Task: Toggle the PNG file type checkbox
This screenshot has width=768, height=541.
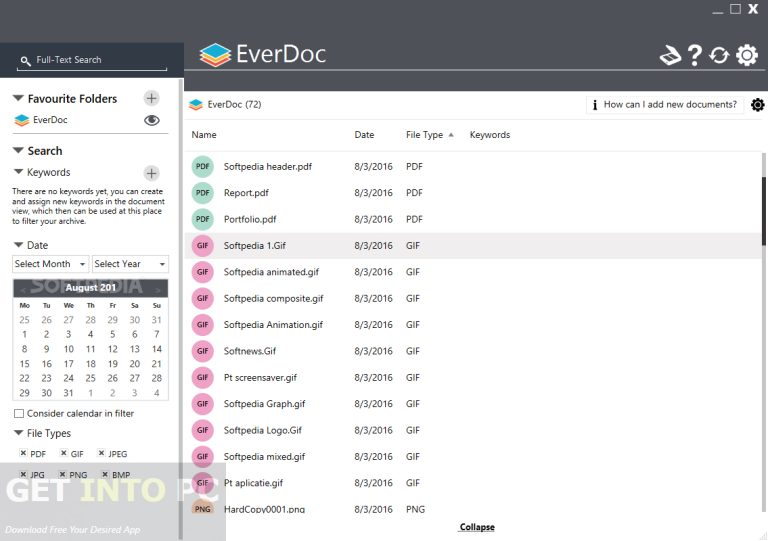Action: pos(62,474)
